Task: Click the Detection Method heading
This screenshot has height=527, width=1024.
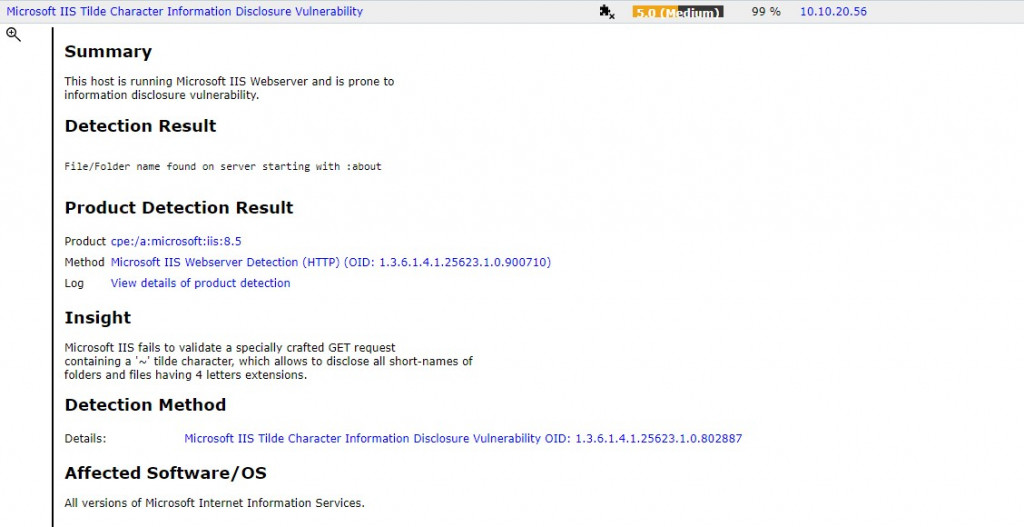Action: tap(145, 404)
